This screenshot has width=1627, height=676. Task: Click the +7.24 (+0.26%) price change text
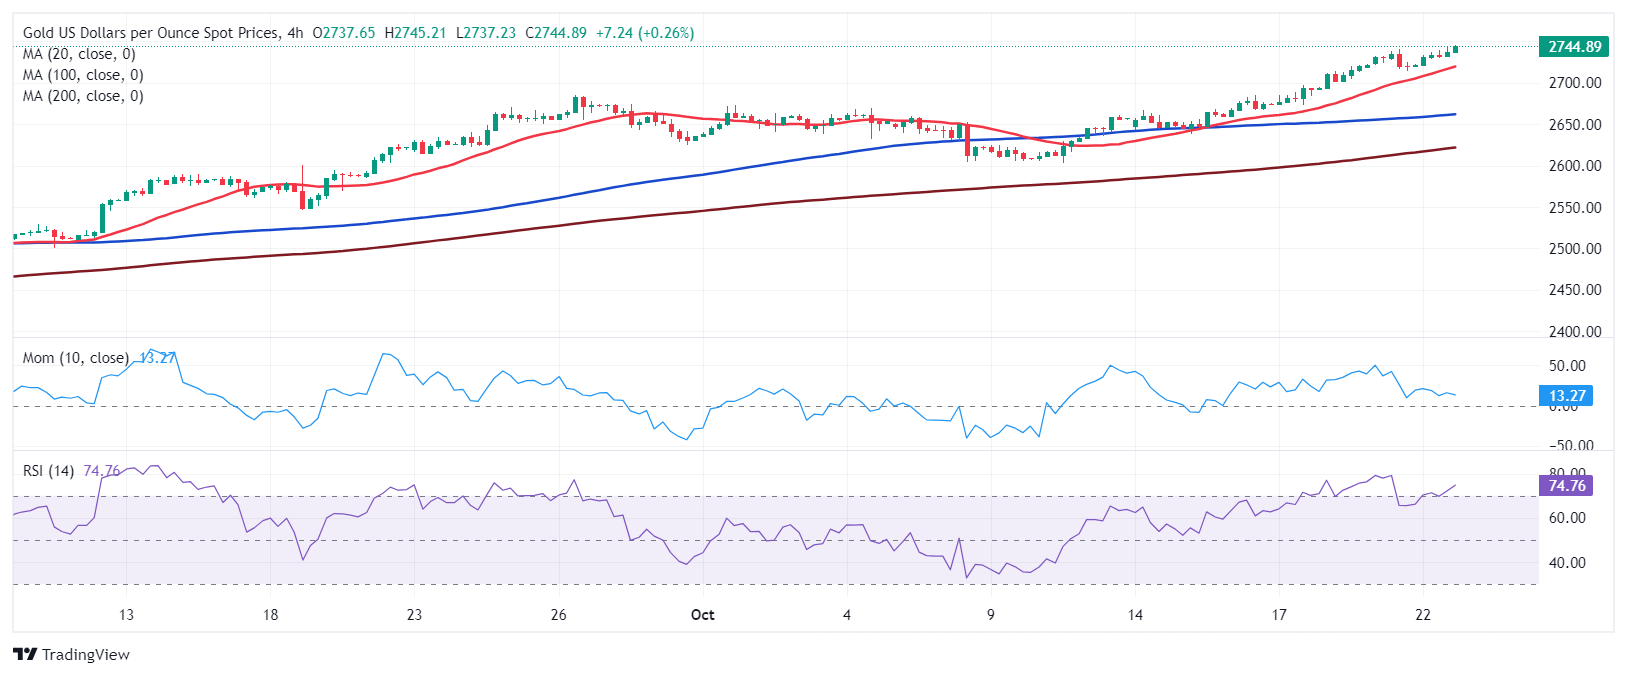[x=644, y=33]
